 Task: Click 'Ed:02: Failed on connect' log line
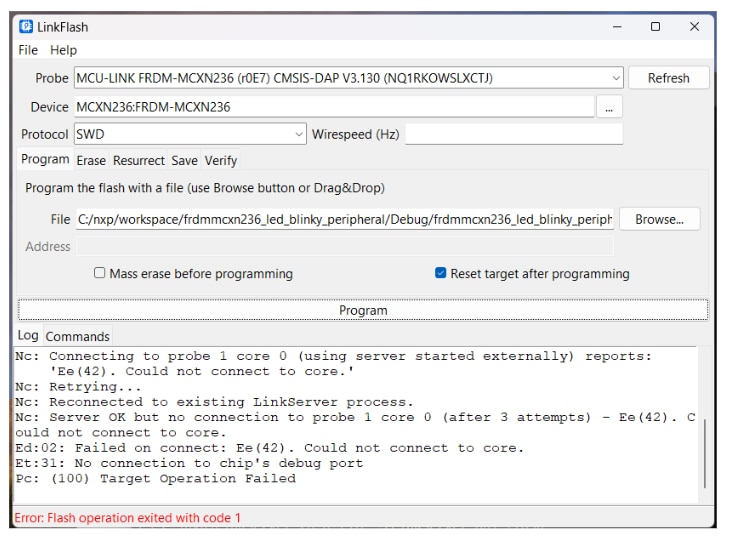[x=269, y=448]
